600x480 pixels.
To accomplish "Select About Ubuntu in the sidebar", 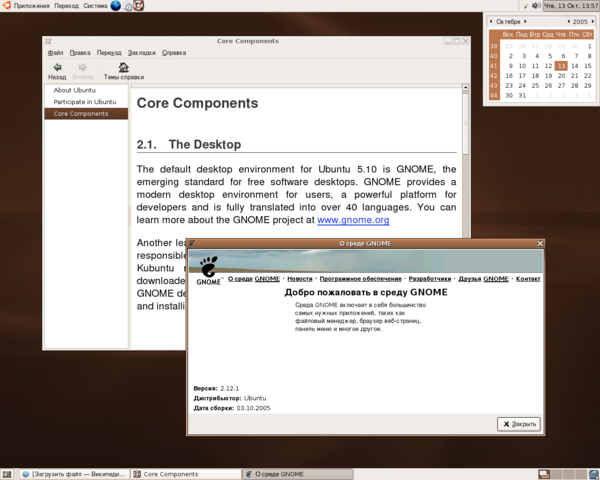I will click(75, 90).
